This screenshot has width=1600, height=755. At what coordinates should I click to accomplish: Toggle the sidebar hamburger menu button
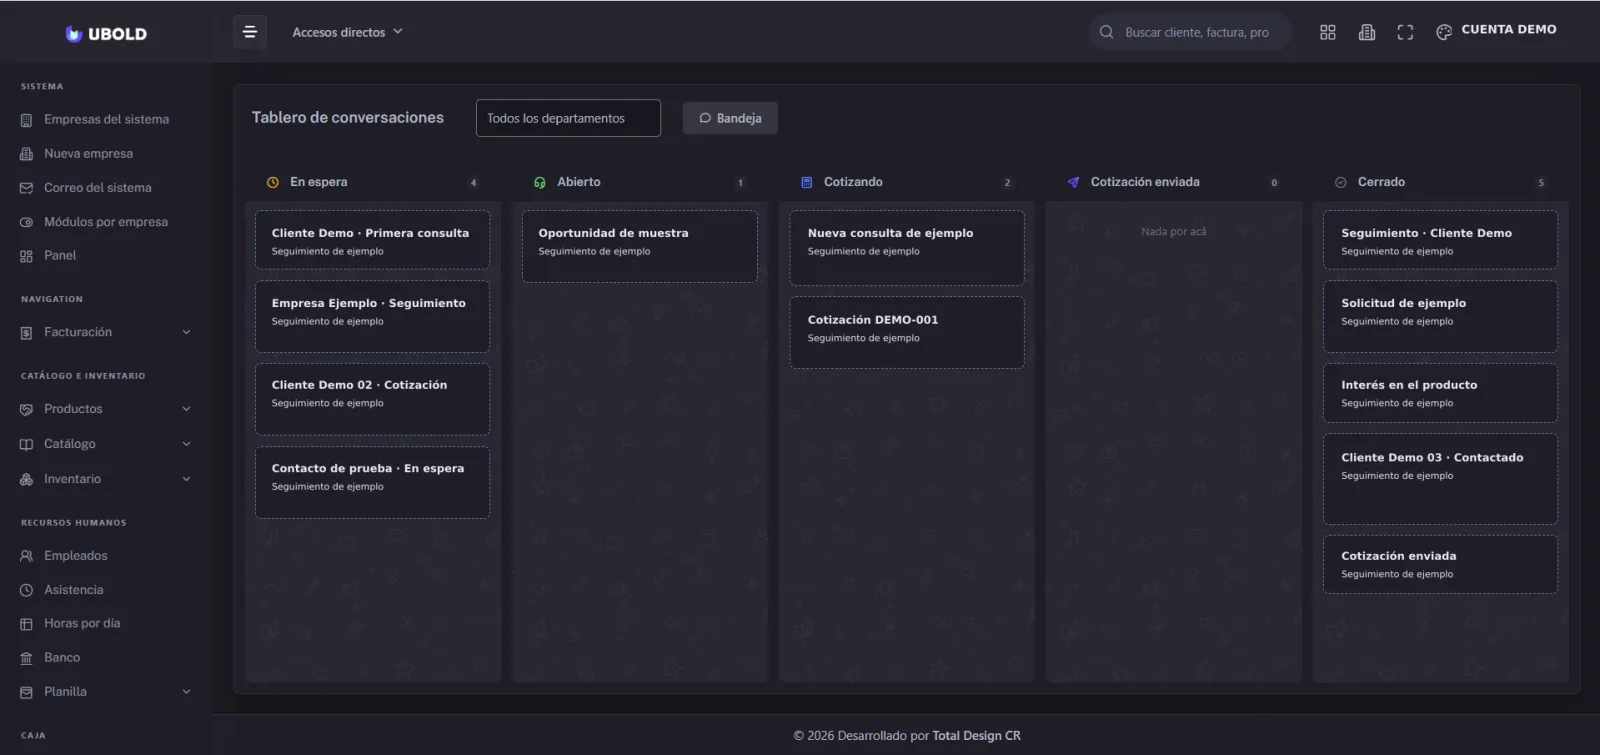pyautogui.click(x=250, y=32)
